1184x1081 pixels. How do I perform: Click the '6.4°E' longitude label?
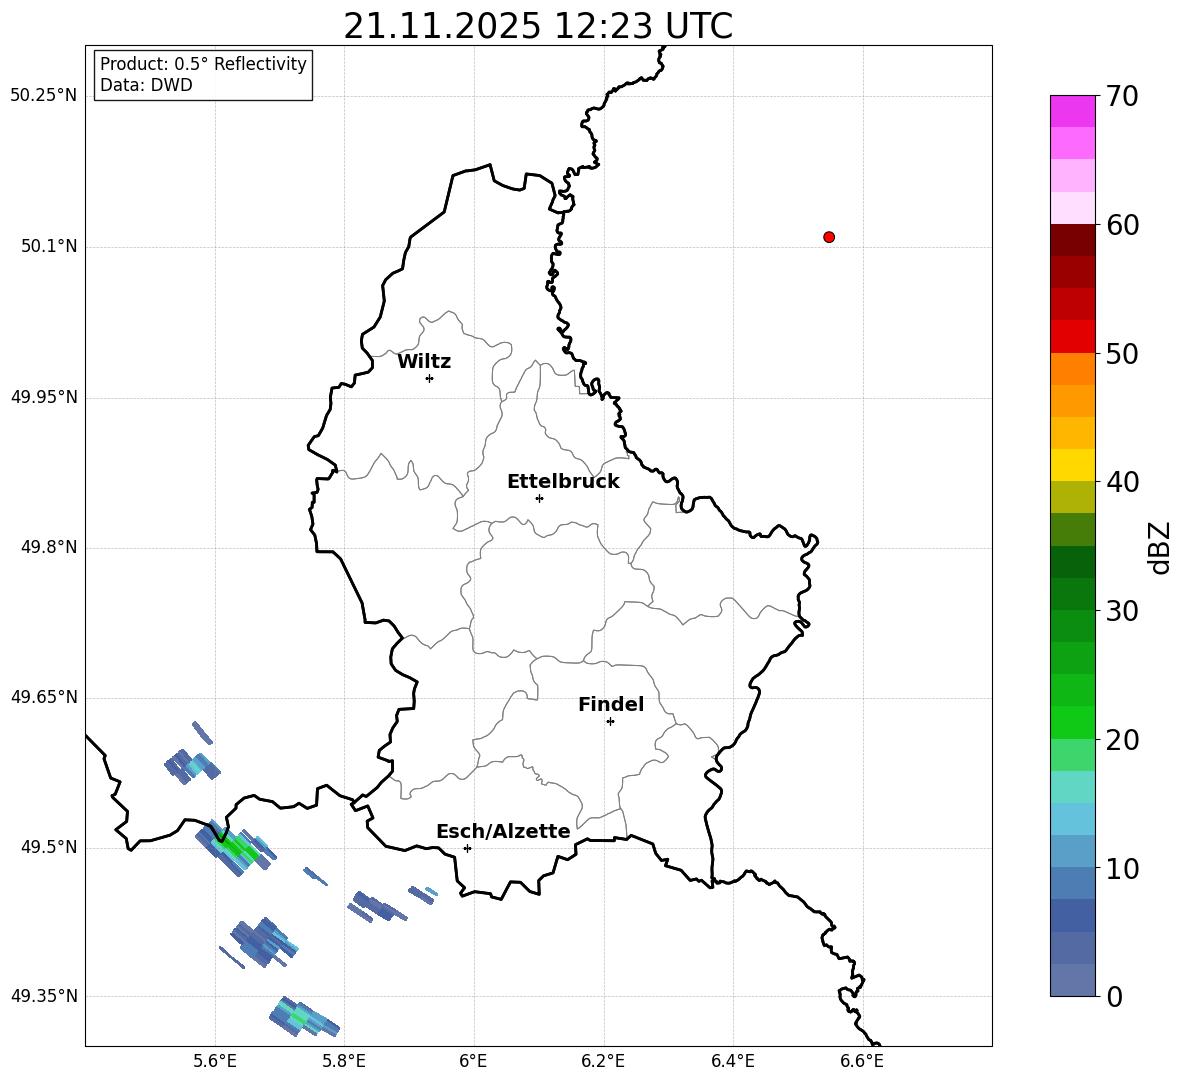point(732,1061)
